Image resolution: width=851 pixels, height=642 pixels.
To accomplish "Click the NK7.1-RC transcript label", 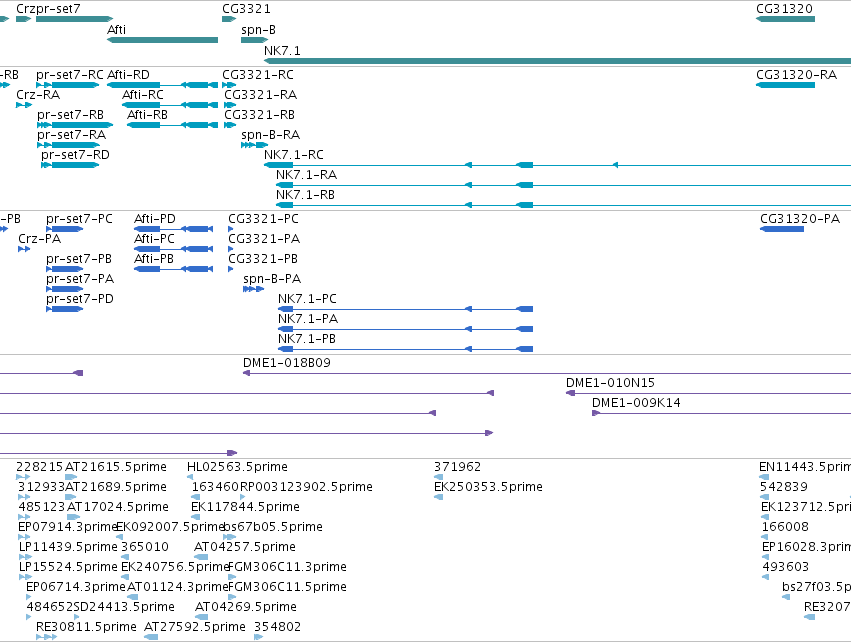I will [294, 155].
